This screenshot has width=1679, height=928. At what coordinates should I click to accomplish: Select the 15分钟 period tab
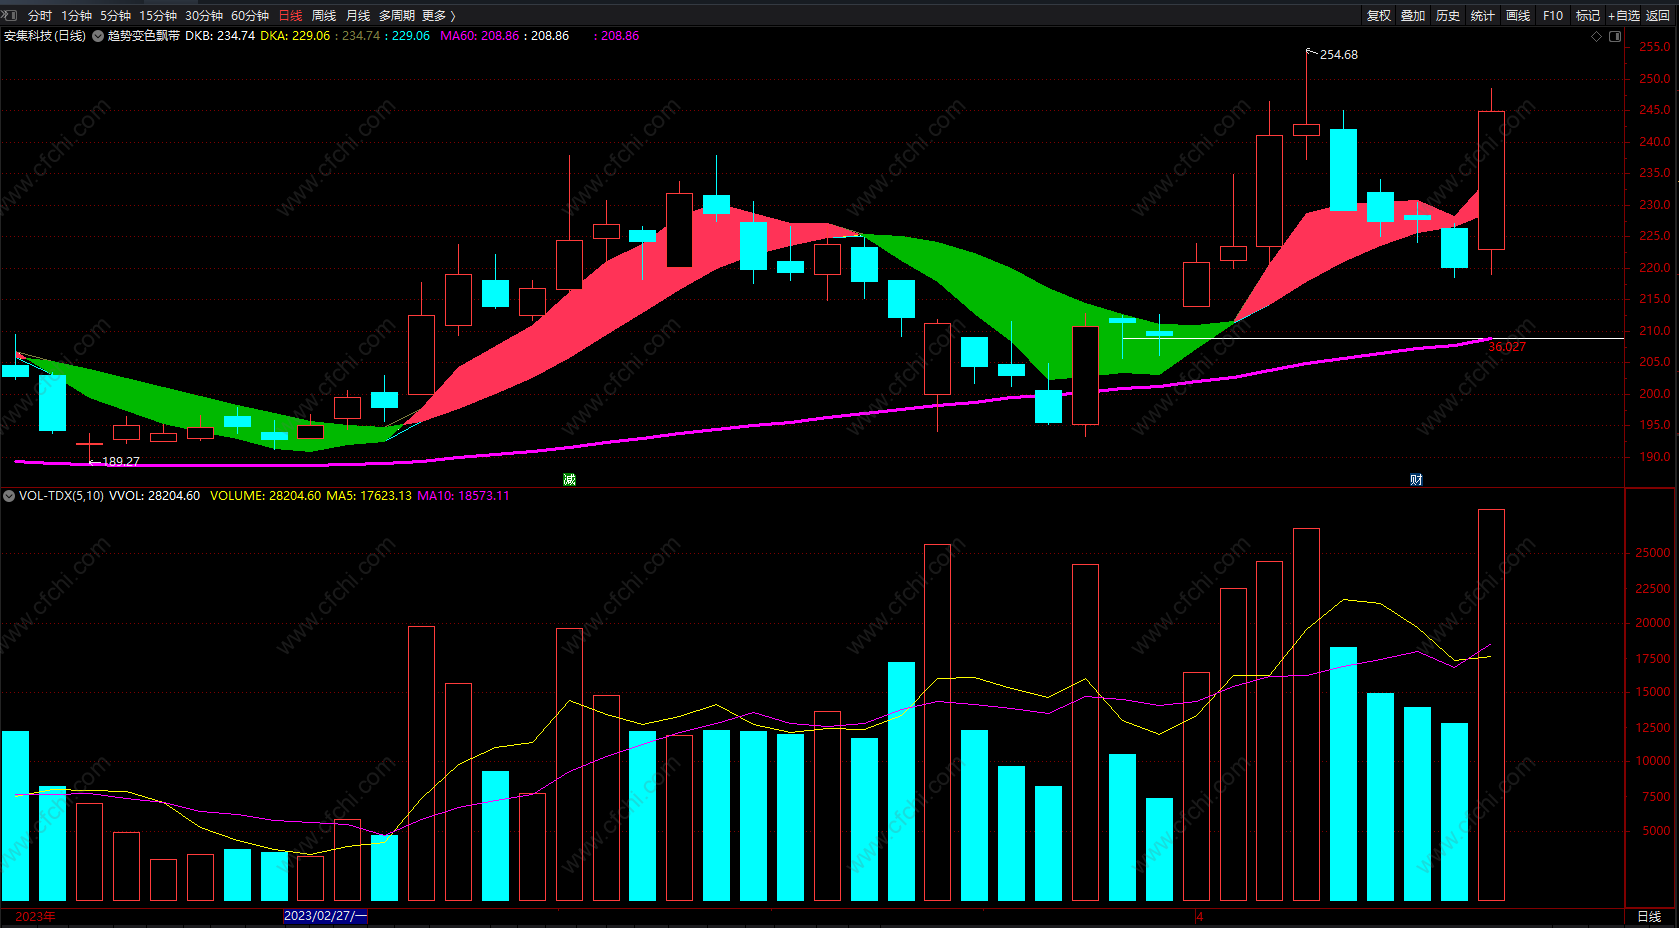click(158, 16)
